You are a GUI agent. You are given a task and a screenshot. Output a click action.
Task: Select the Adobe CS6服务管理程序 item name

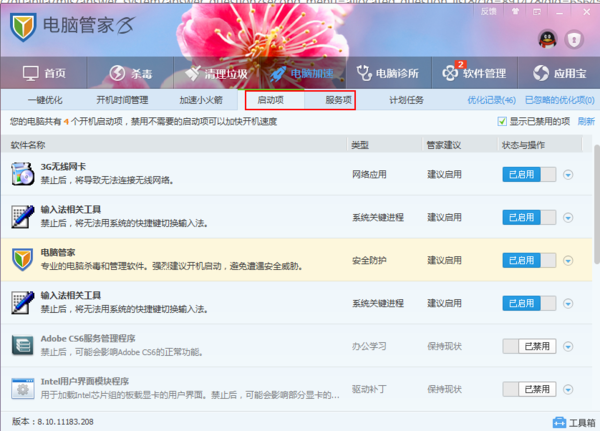point(88,339)
